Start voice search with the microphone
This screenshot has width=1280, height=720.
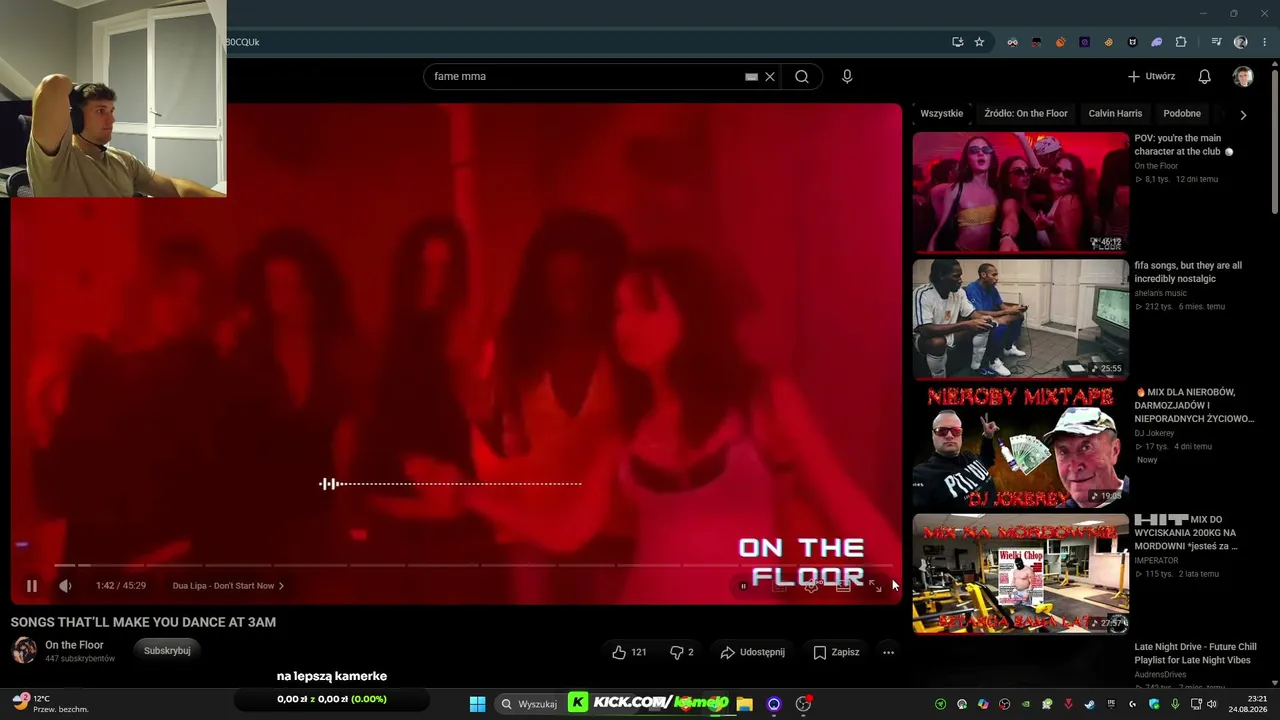click(x=847, y=76)
